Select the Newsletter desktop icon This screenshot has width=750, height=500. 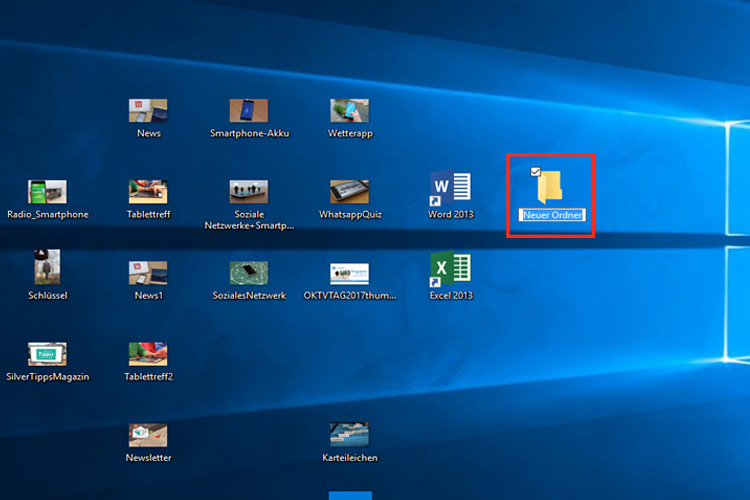(148, 435)
